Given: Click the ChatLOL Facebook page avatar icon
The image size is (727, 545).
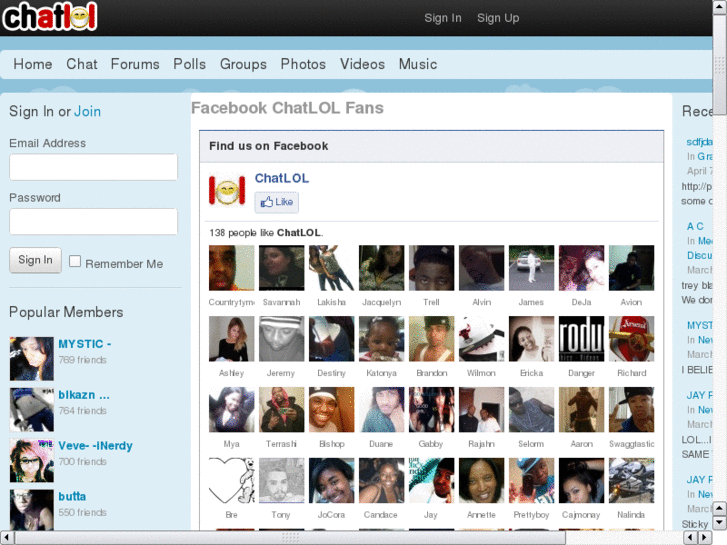Looking at the screenshot, I should 227,190.
